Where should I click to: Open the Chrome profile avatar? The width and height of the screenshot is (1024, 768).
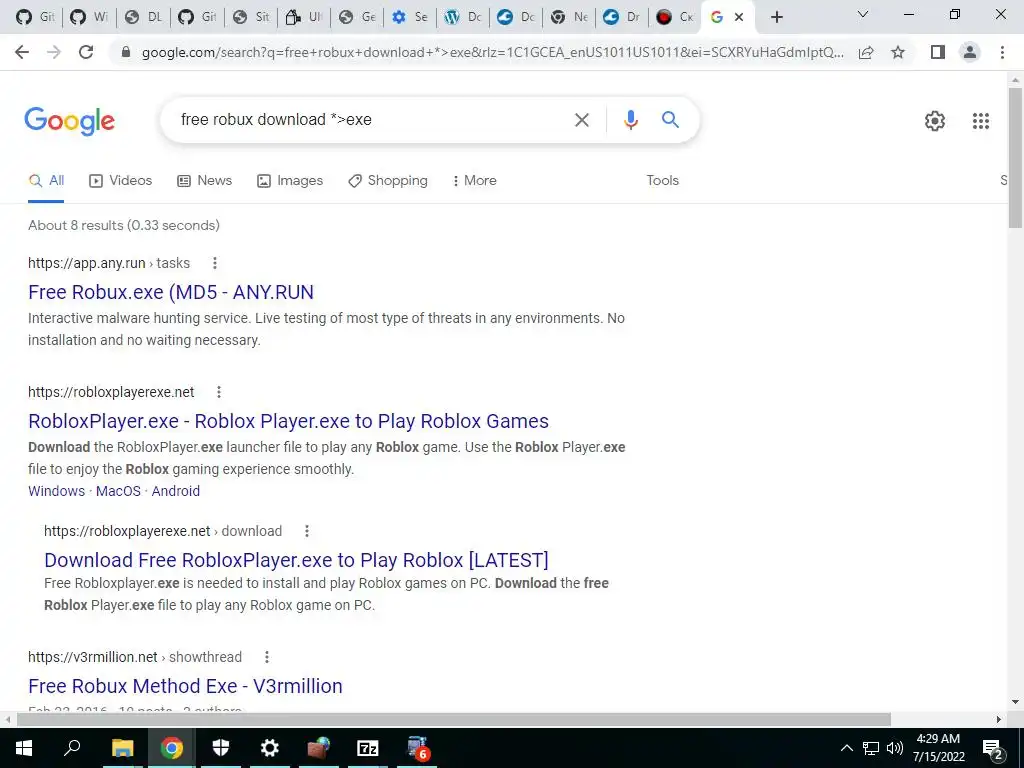970,52
